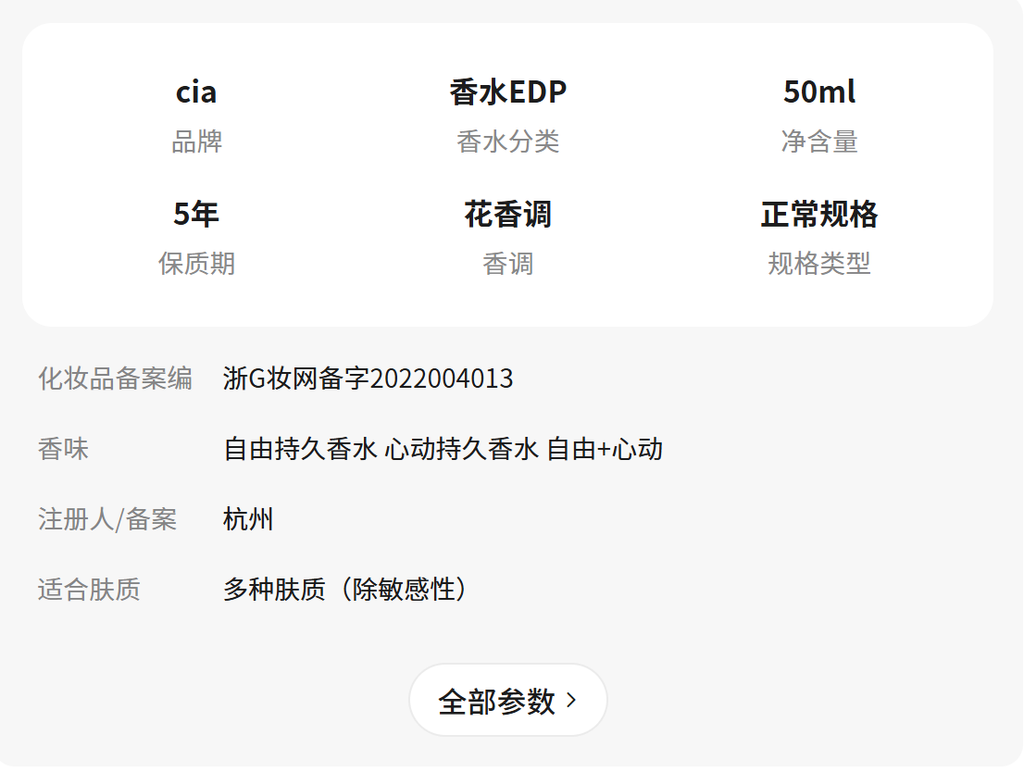Click the filing number 浙G妆网备字2022004013

point(368,379)
